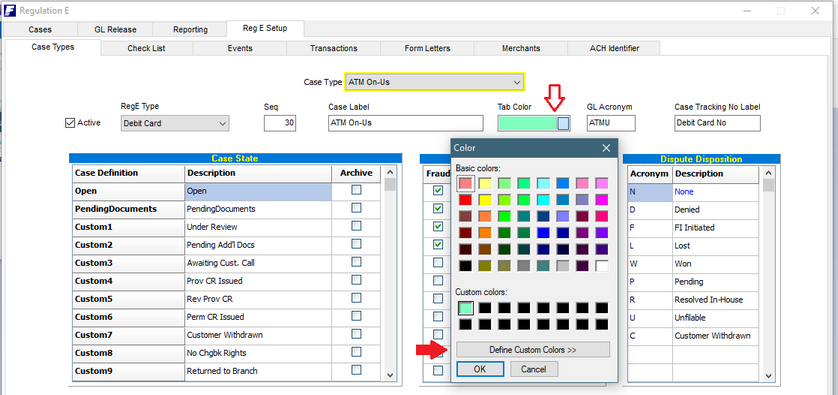Open the Form Letters subtab
The image size is (838, 395).
pos(427,48)
